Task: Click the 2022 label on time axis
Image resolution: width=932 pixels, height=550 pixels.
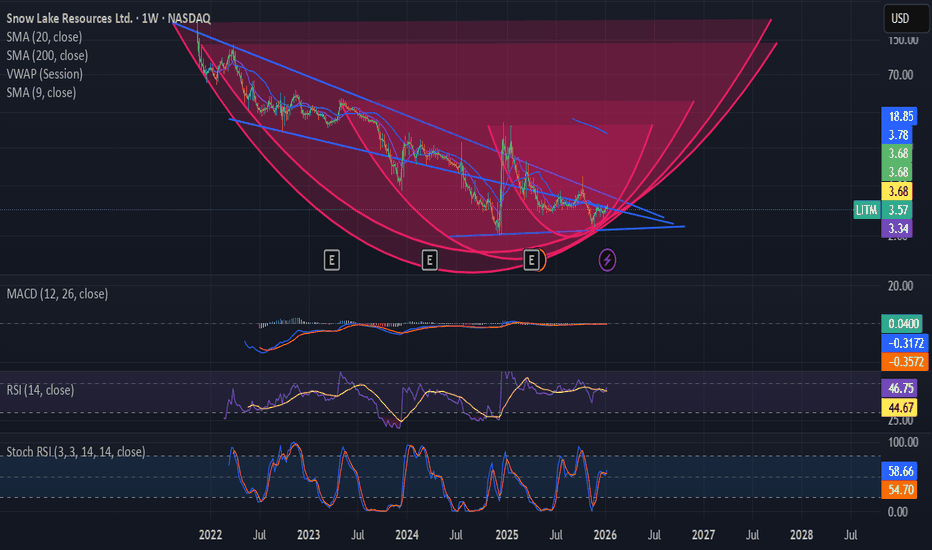Action: 210,535
